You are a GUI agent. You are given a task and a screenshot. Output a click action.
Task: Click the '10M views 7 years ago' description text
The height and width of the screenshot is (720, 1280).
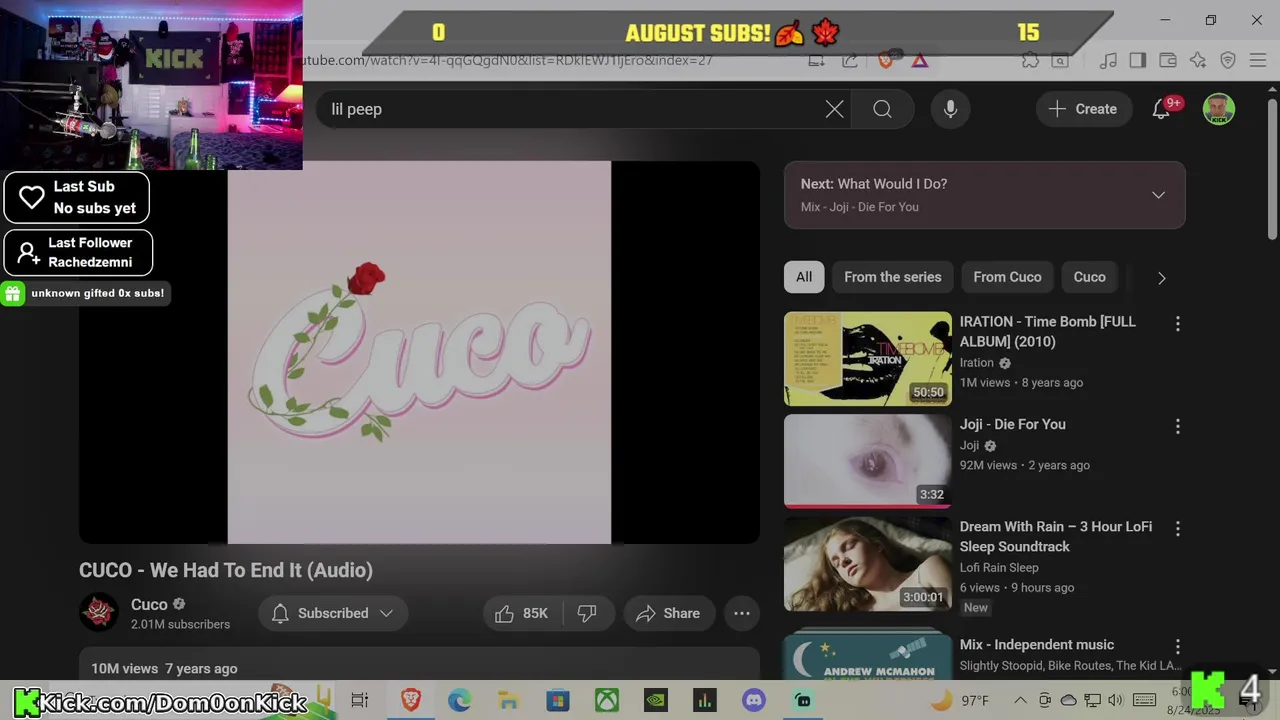click(x=164, y=668)
